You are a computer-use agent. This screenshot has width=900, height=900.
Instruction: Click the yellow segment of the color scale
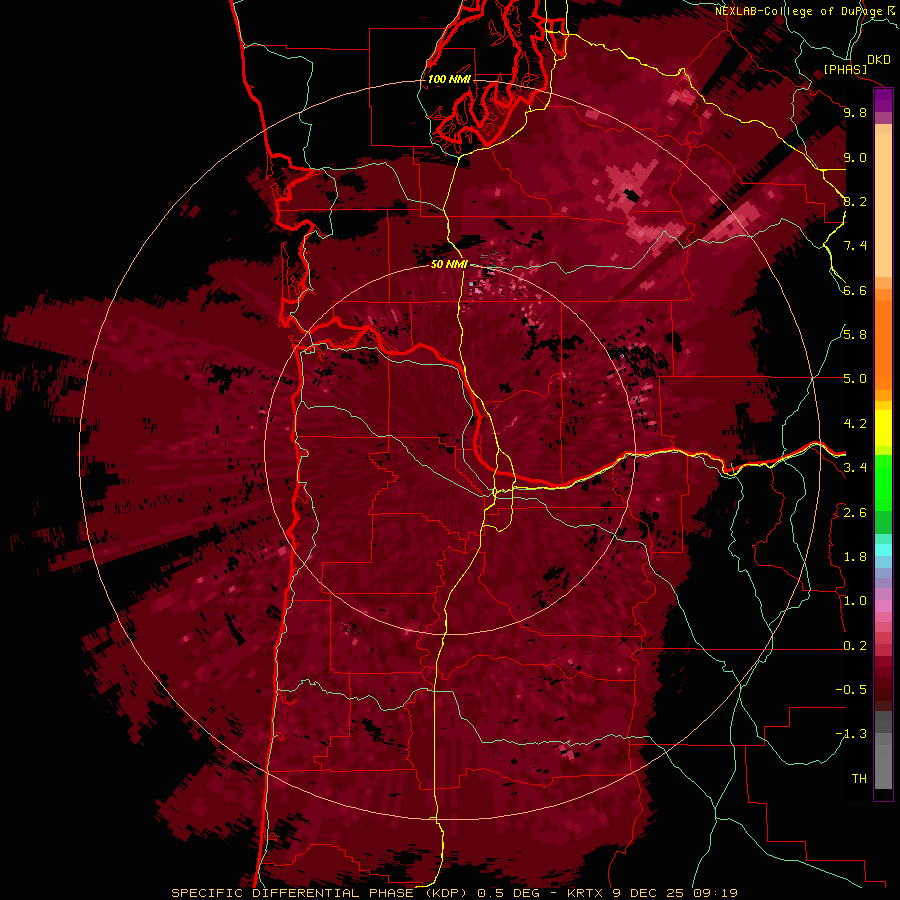point(883,428)
